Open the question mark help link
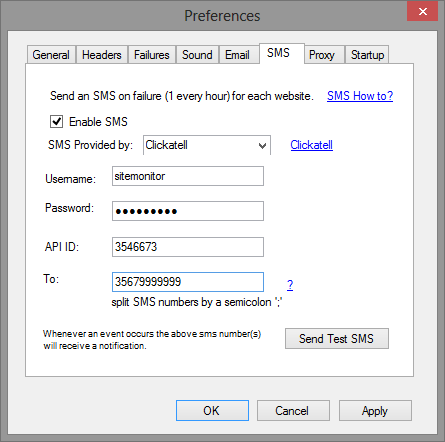The image size is (445, 442). point(290,285)
